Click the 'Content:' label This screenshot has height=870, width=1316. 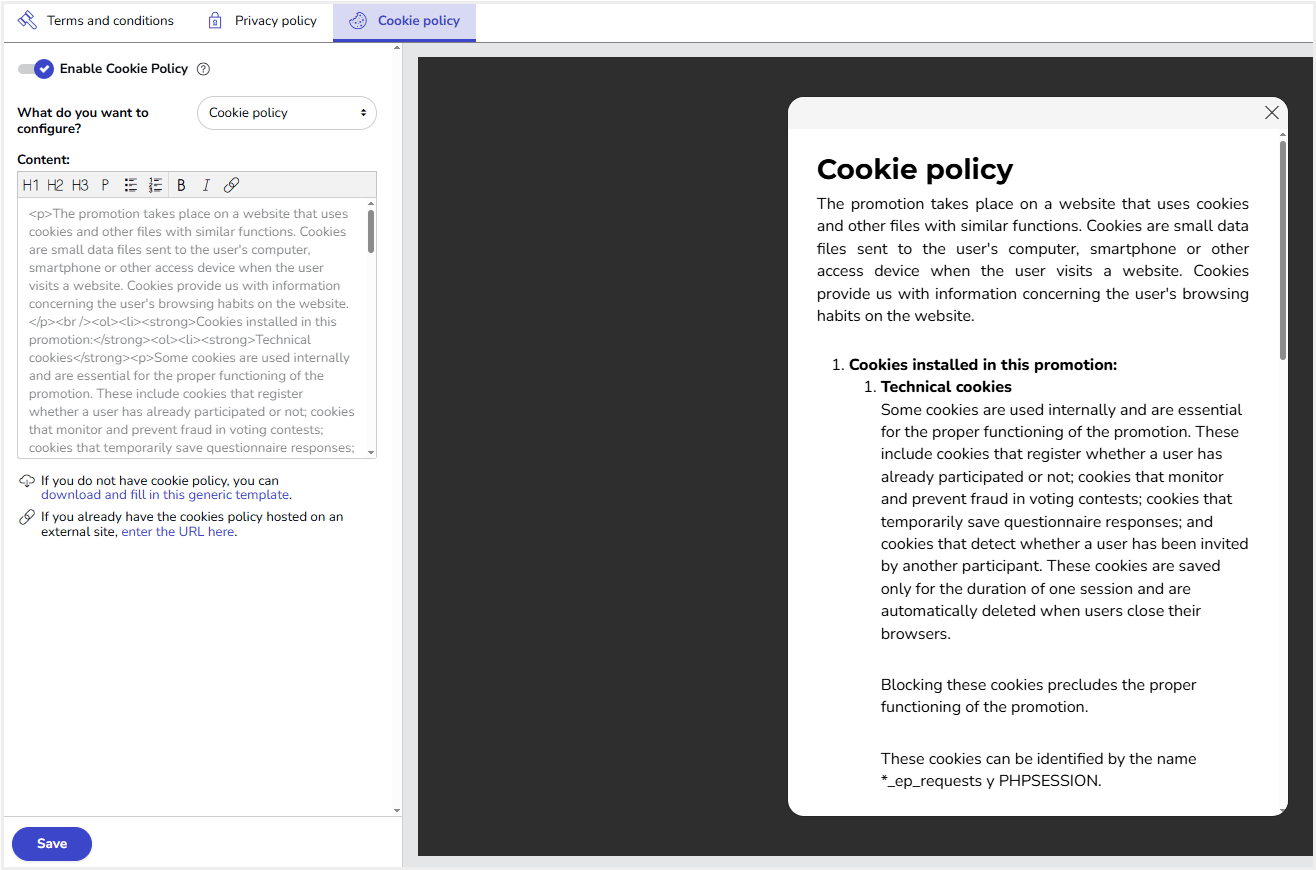click(x=44, y=160)
